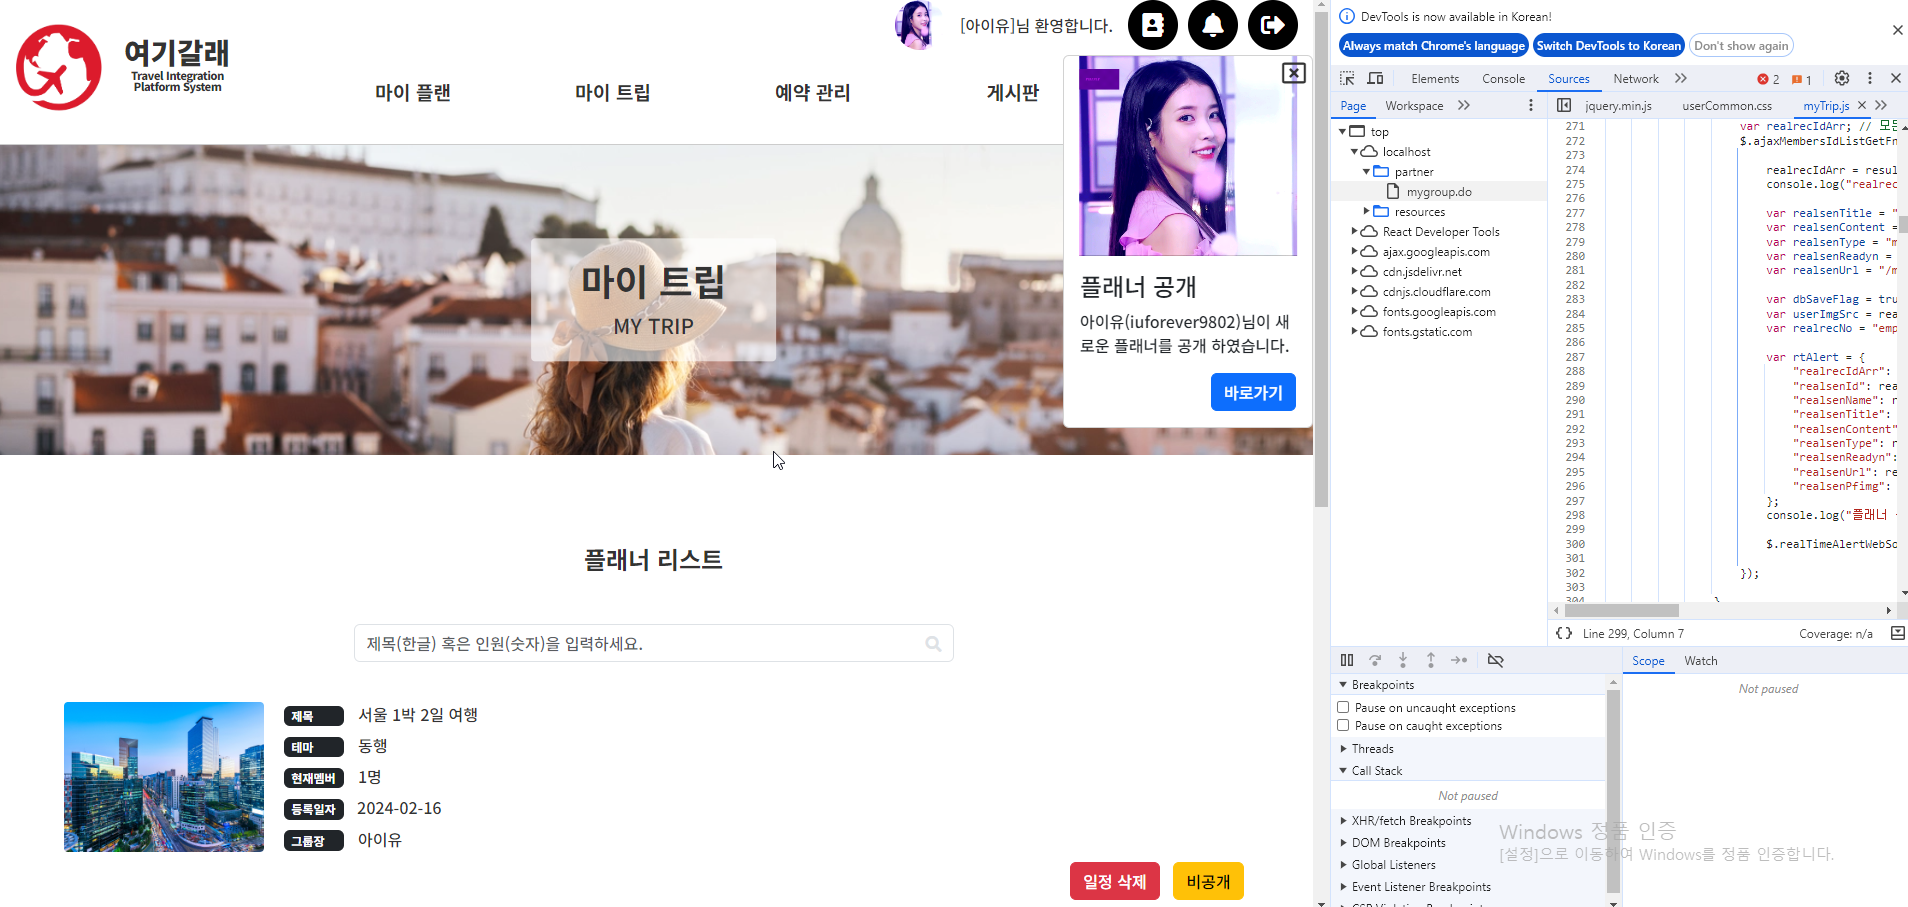Screen dimensions: 1908x907
Task: Click the code editor horizontal scrollbar
Action: pos(1621,610)
